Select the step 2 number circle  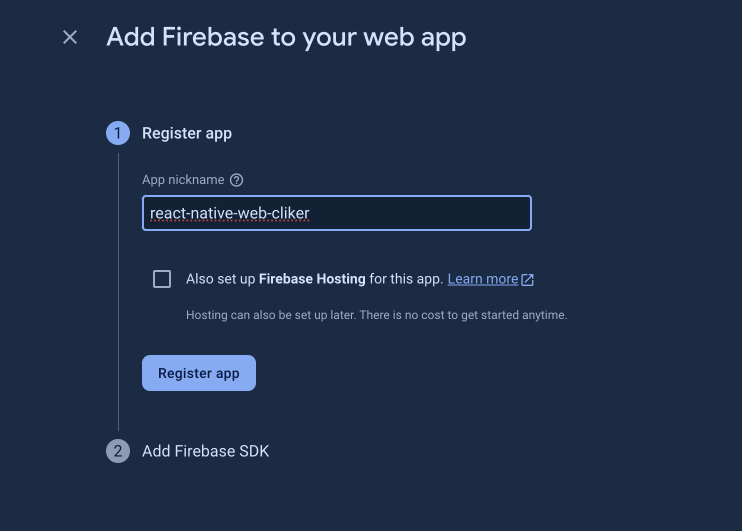coord(118,451)
